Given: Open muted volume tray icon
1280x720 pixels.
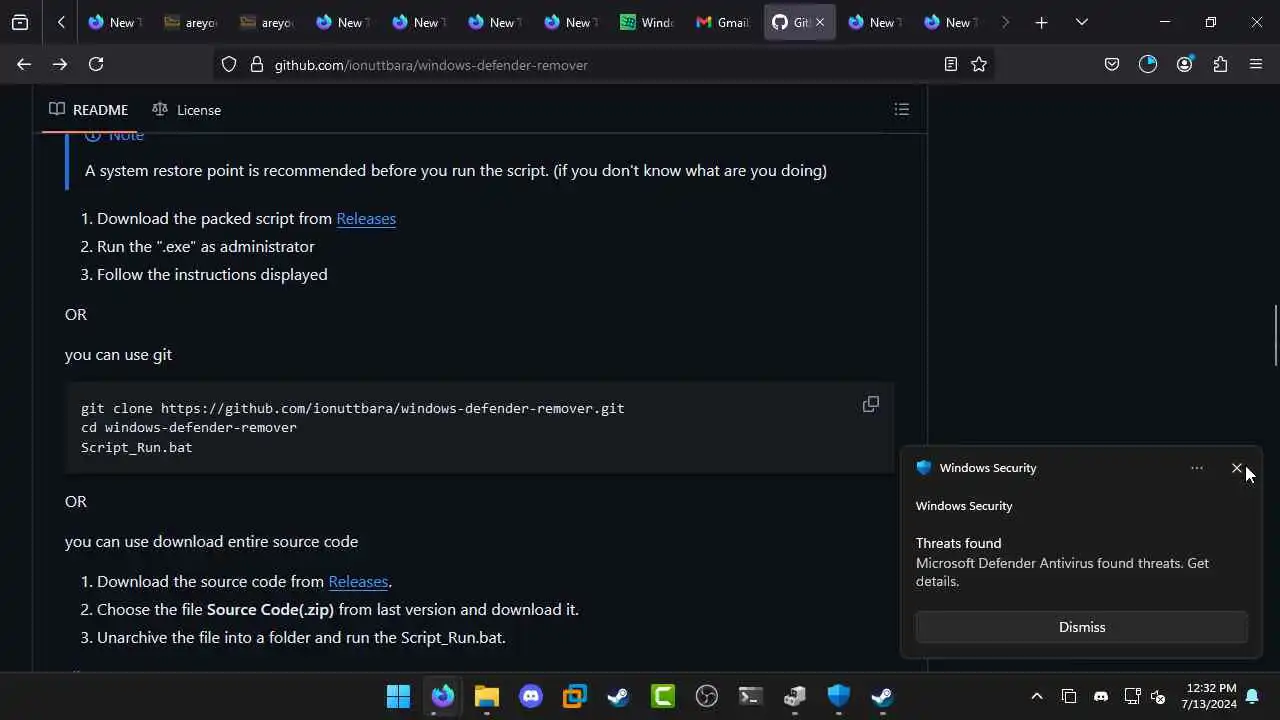Looking at the screenshot, I should click(x=1159, y=696).
